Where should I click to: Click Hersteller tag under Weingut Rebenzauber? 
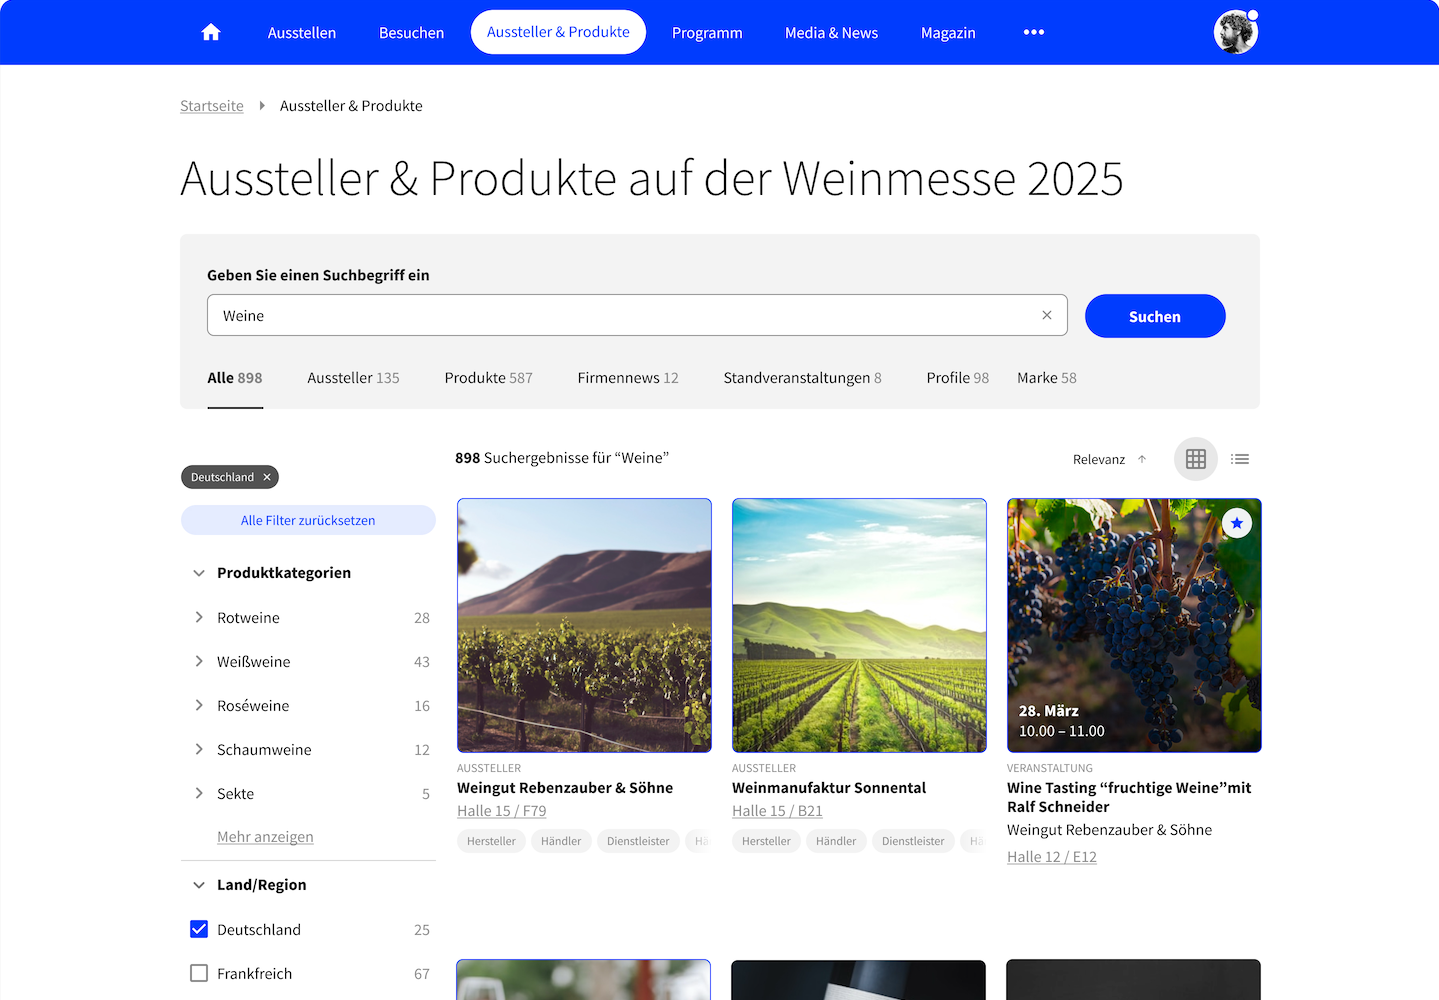491,841
